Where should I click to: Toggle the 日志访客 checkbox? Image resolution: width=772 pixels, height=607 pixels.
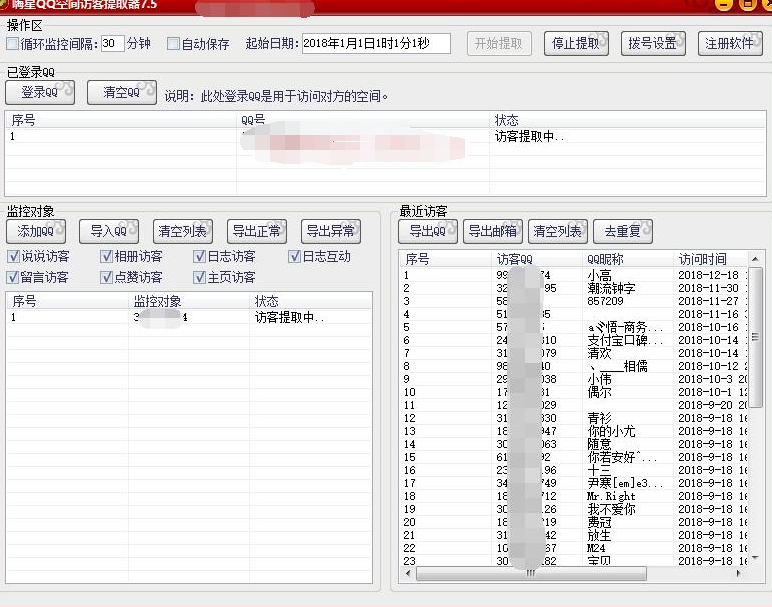pos(199,256)
